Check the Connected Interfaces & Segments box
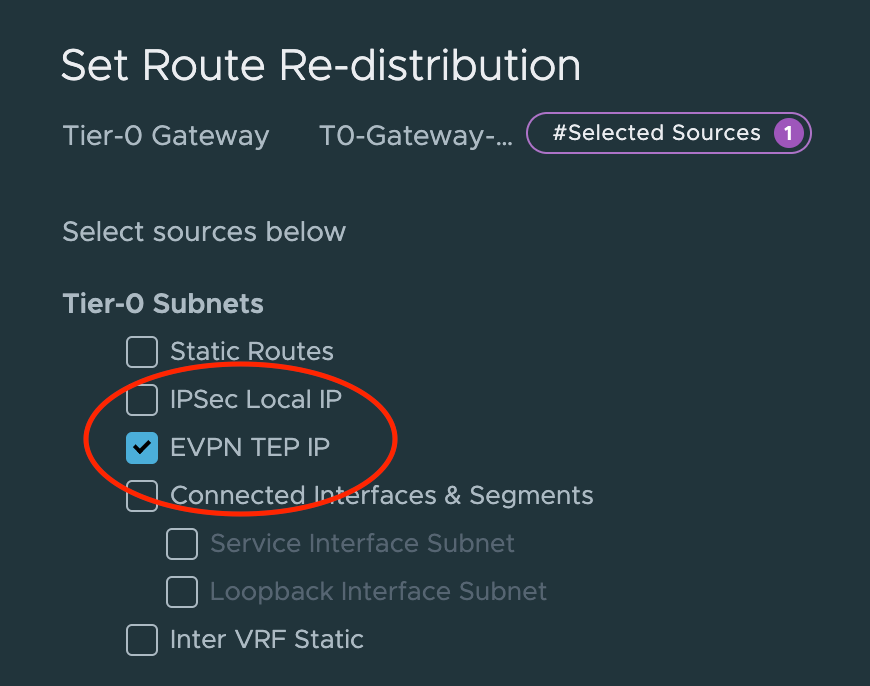The width and height of the screenshot is (870, 686). (142, 496)
